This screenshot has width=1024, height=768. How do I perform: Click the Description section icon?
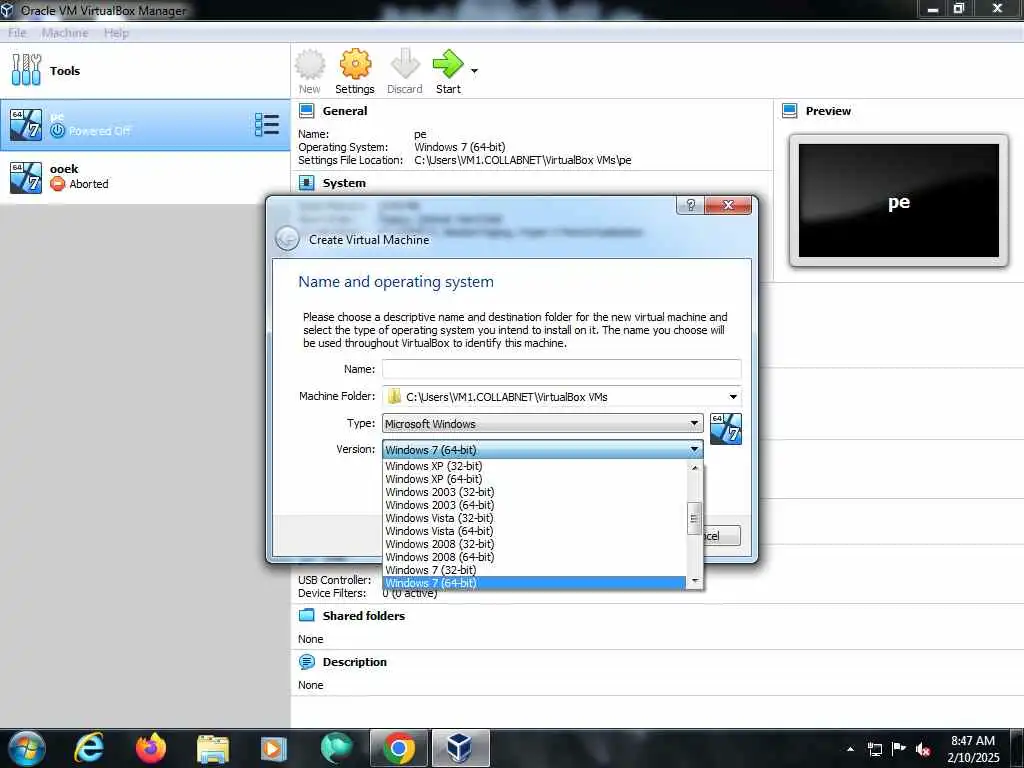(x=307, y=662)
